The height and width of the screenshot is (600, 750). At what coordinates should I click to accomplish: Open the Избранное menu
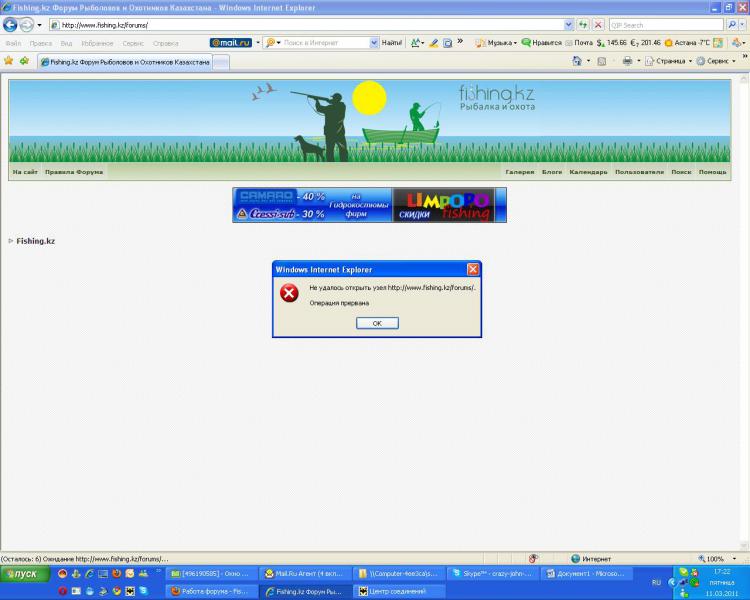click(97, 43)
